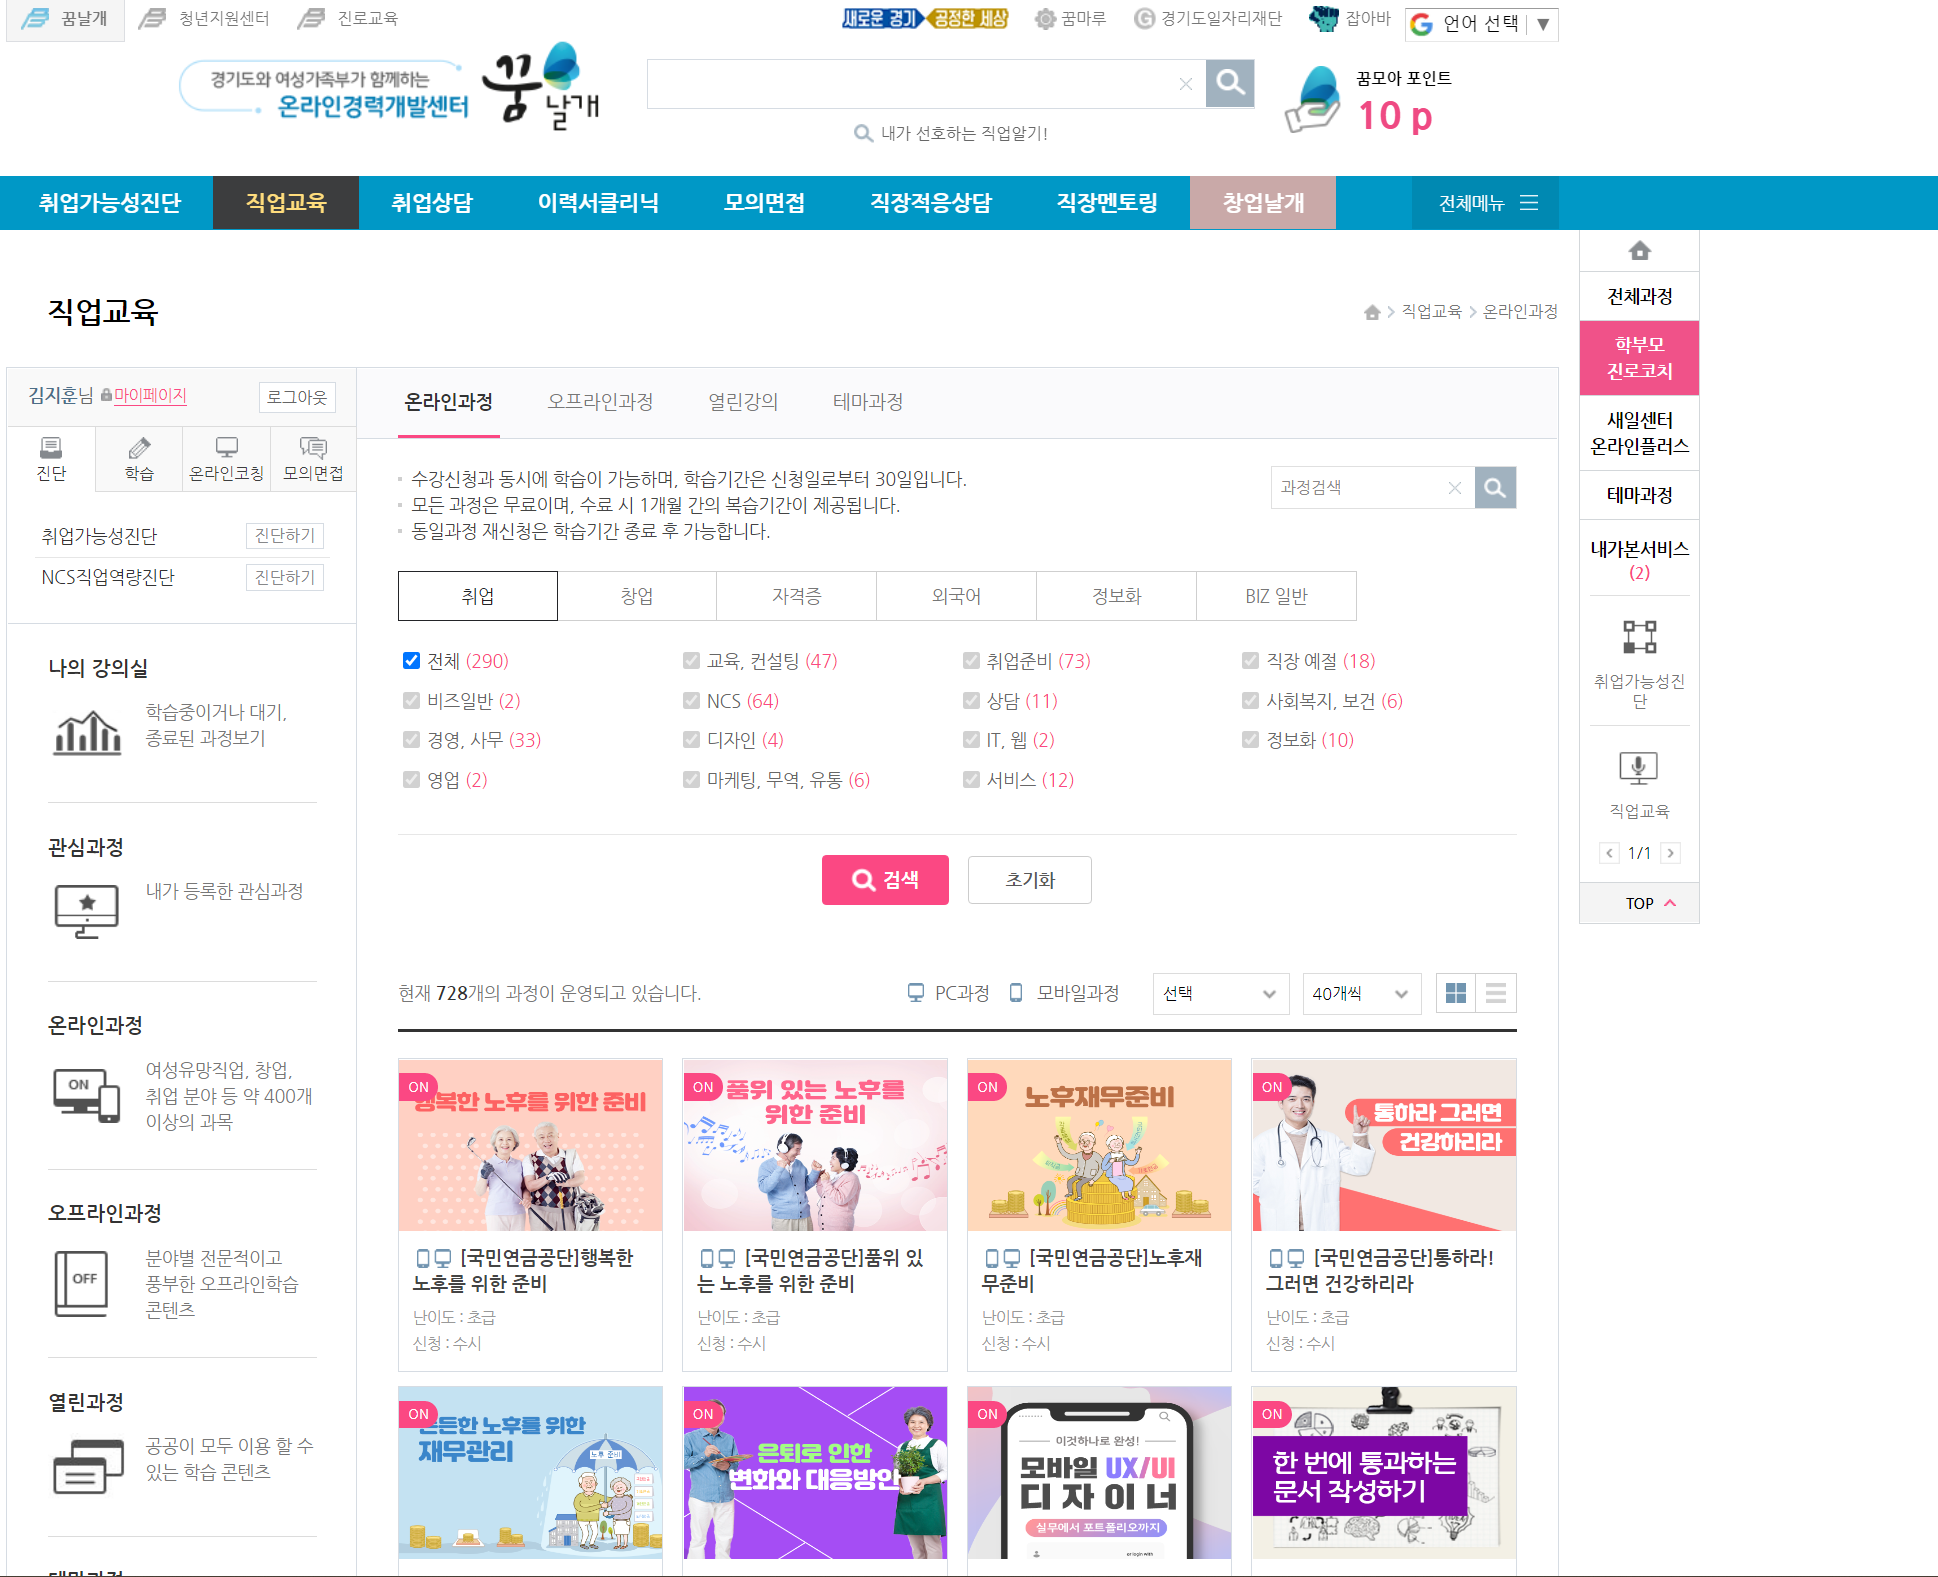
Task: Click the pink 검색 button
Action: [885, 880]
